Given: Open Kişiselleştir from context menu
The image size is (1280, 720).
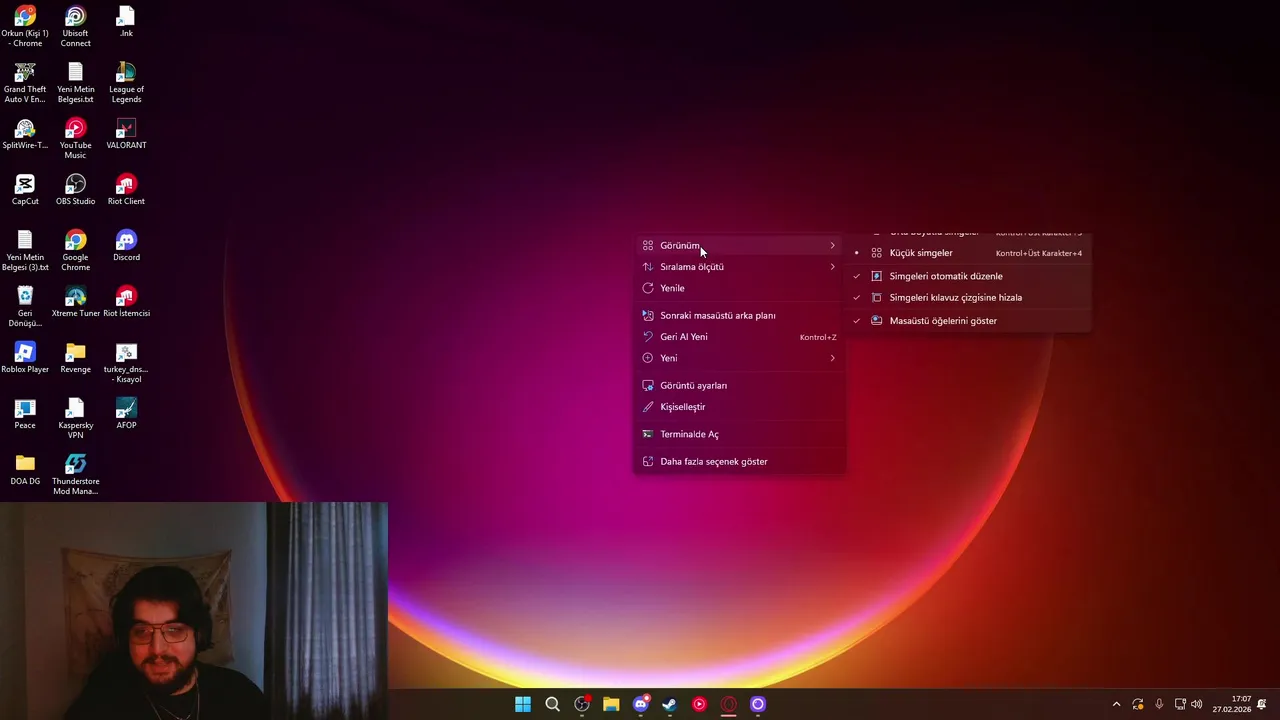Looking at the screenshot, I should 740,407.
